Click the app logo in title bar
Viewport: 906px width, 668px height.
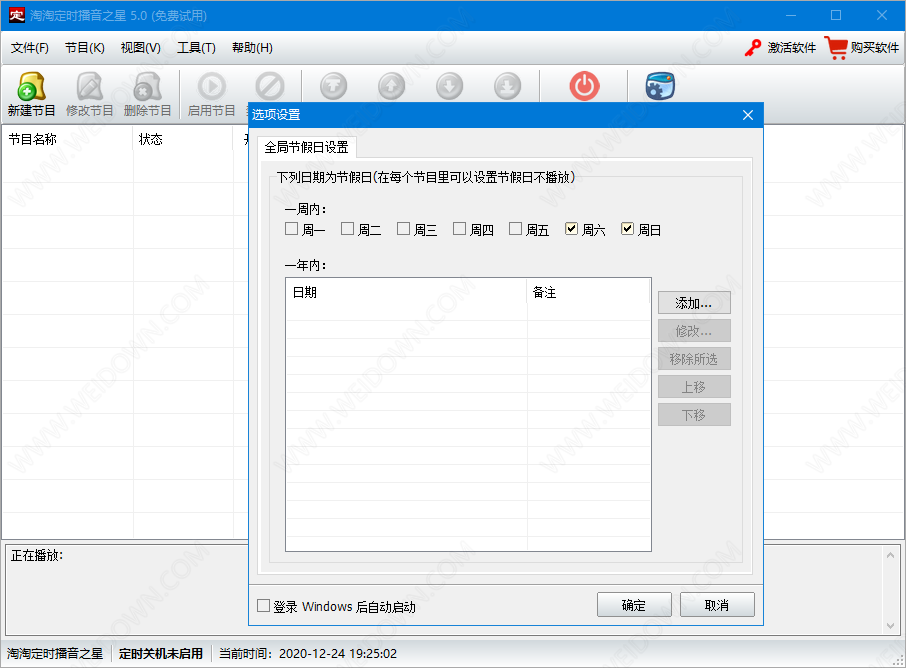coord(17,15)
